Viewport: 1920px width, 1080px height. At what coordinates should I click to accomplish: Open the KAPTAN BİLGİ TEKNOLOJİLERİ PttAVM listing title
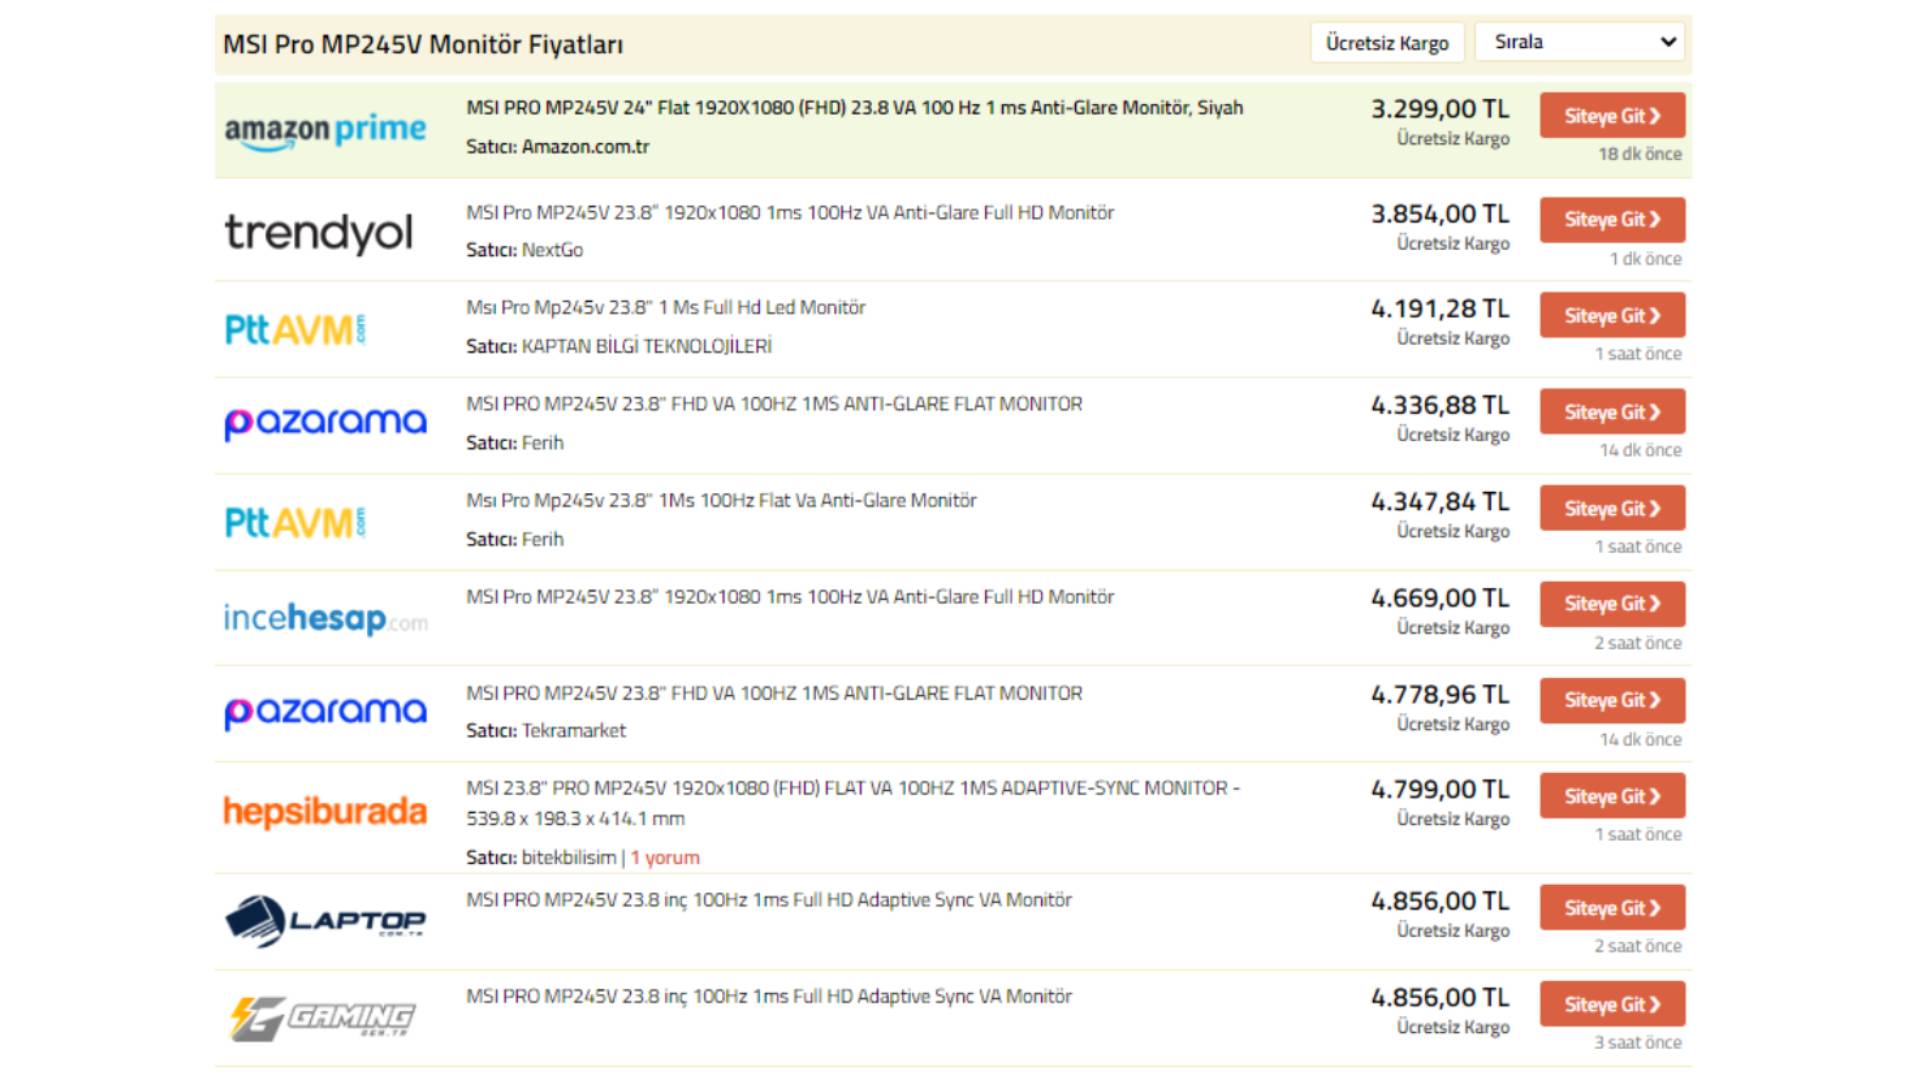tap(665, 308)
